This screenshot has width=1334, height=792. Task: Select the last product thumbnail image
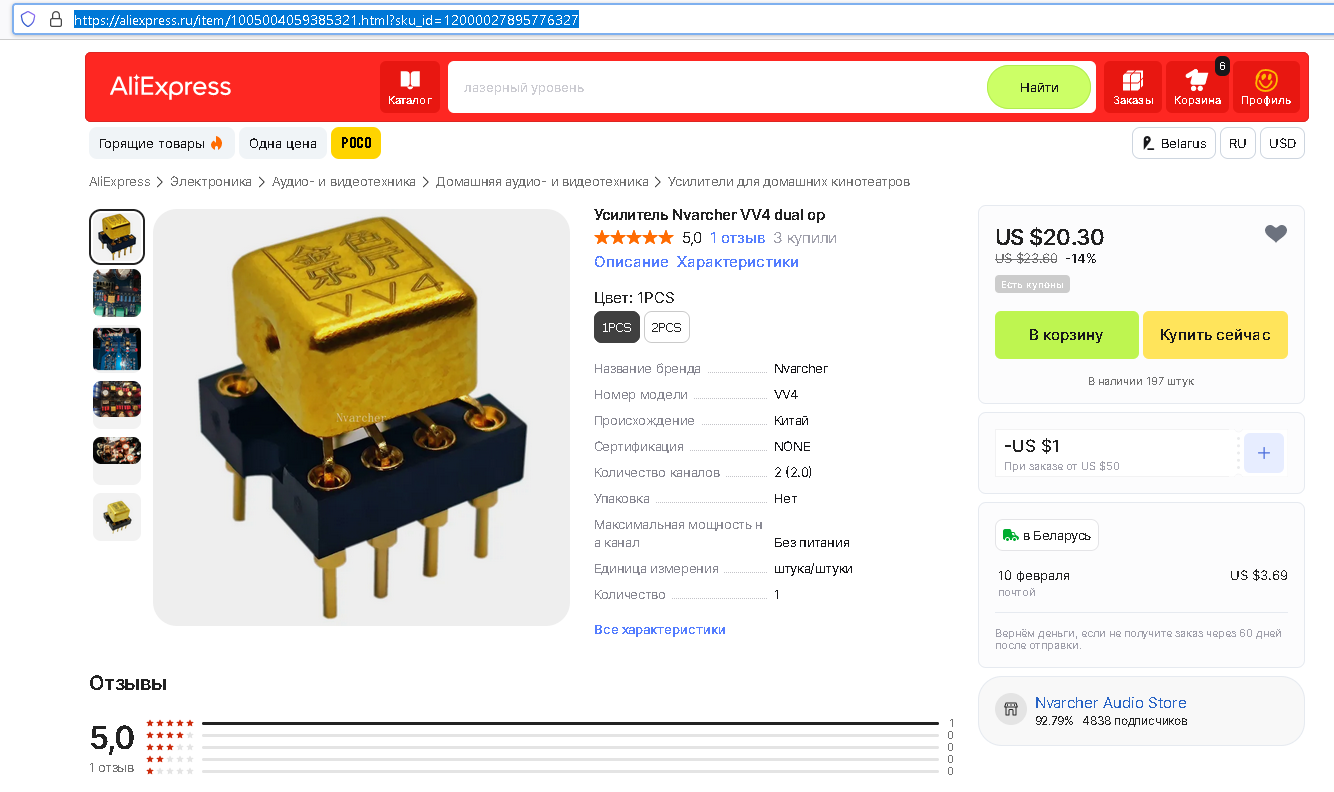(x=117, y=516)
